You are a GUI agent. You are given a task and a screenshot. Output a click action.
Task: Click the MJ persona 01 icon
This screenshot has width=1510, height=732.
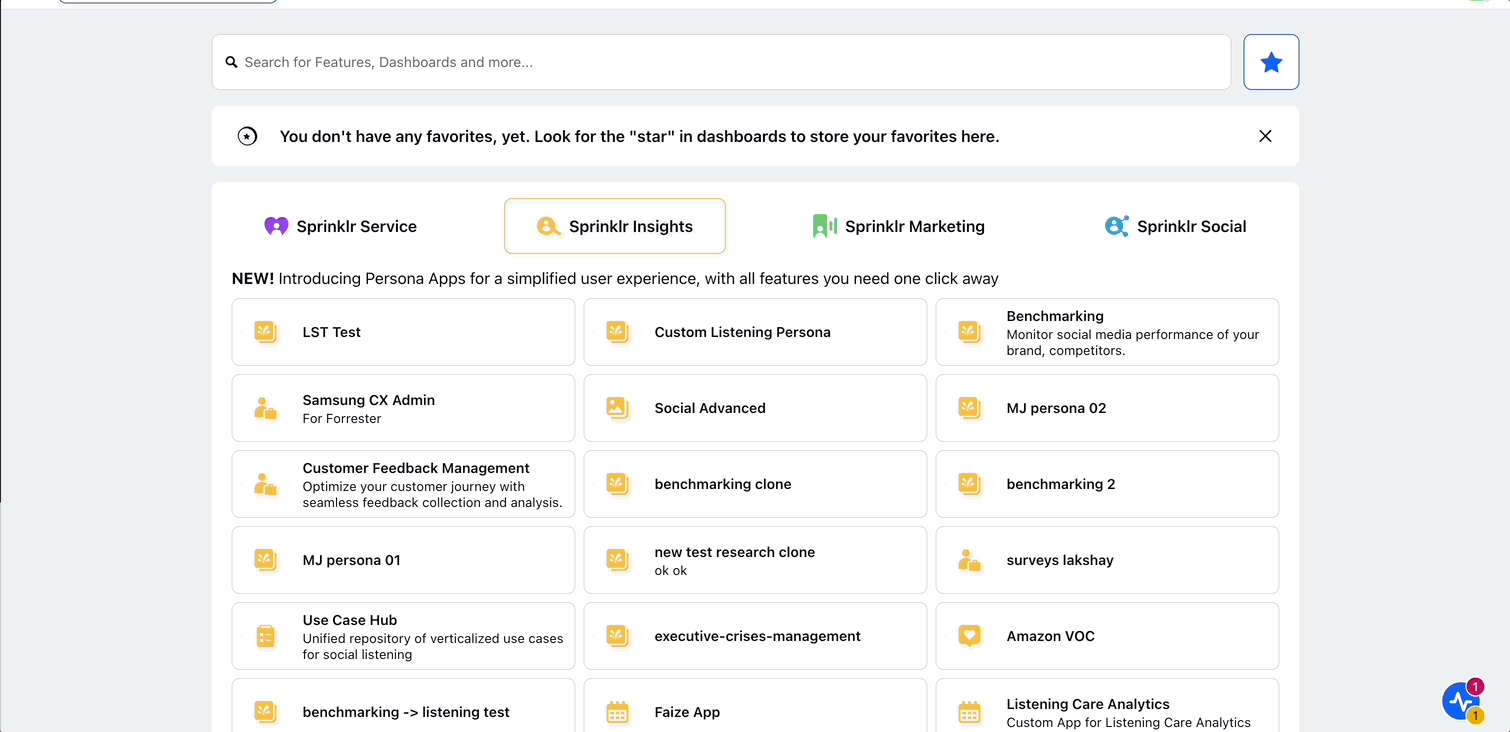(265, 560)
